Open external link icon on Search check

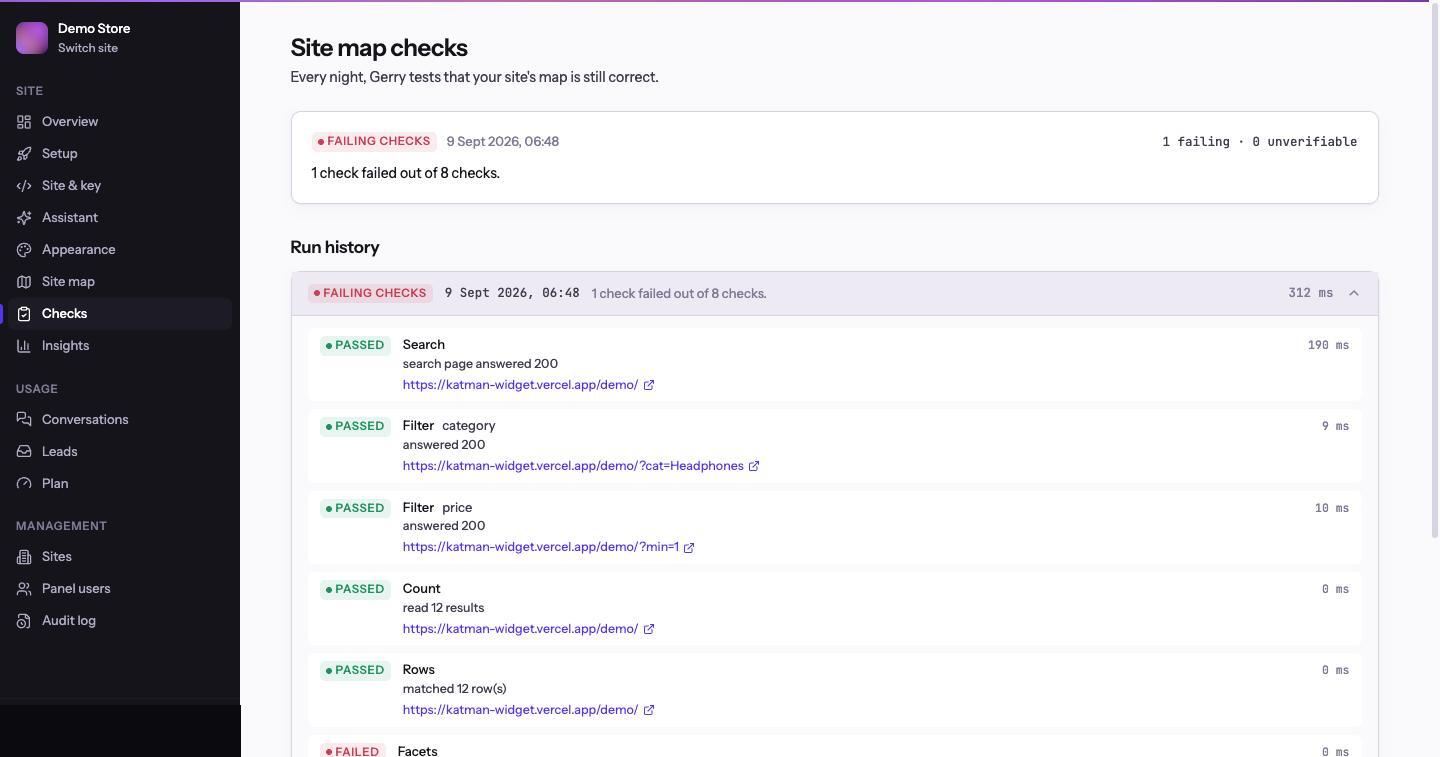[x=649, y=385]
